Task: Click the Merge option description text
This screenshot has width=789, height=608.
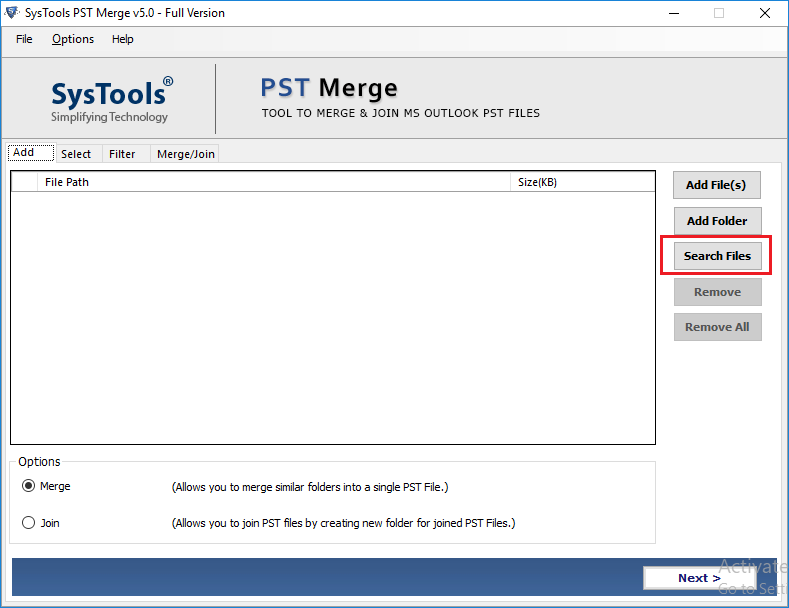Action: [310, 487]
